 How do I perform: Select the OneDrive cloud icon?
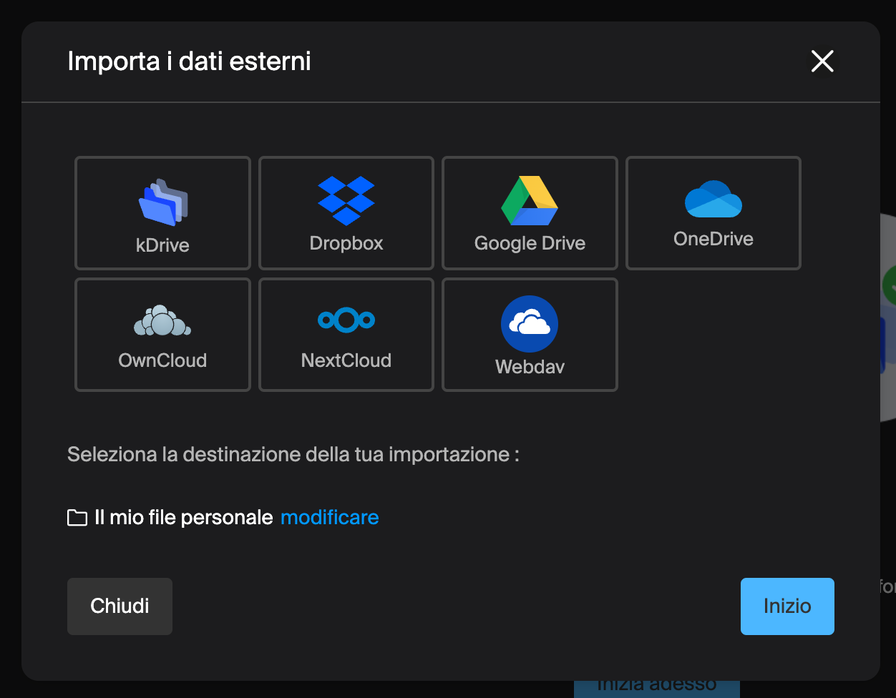click(x=713, y=199)
